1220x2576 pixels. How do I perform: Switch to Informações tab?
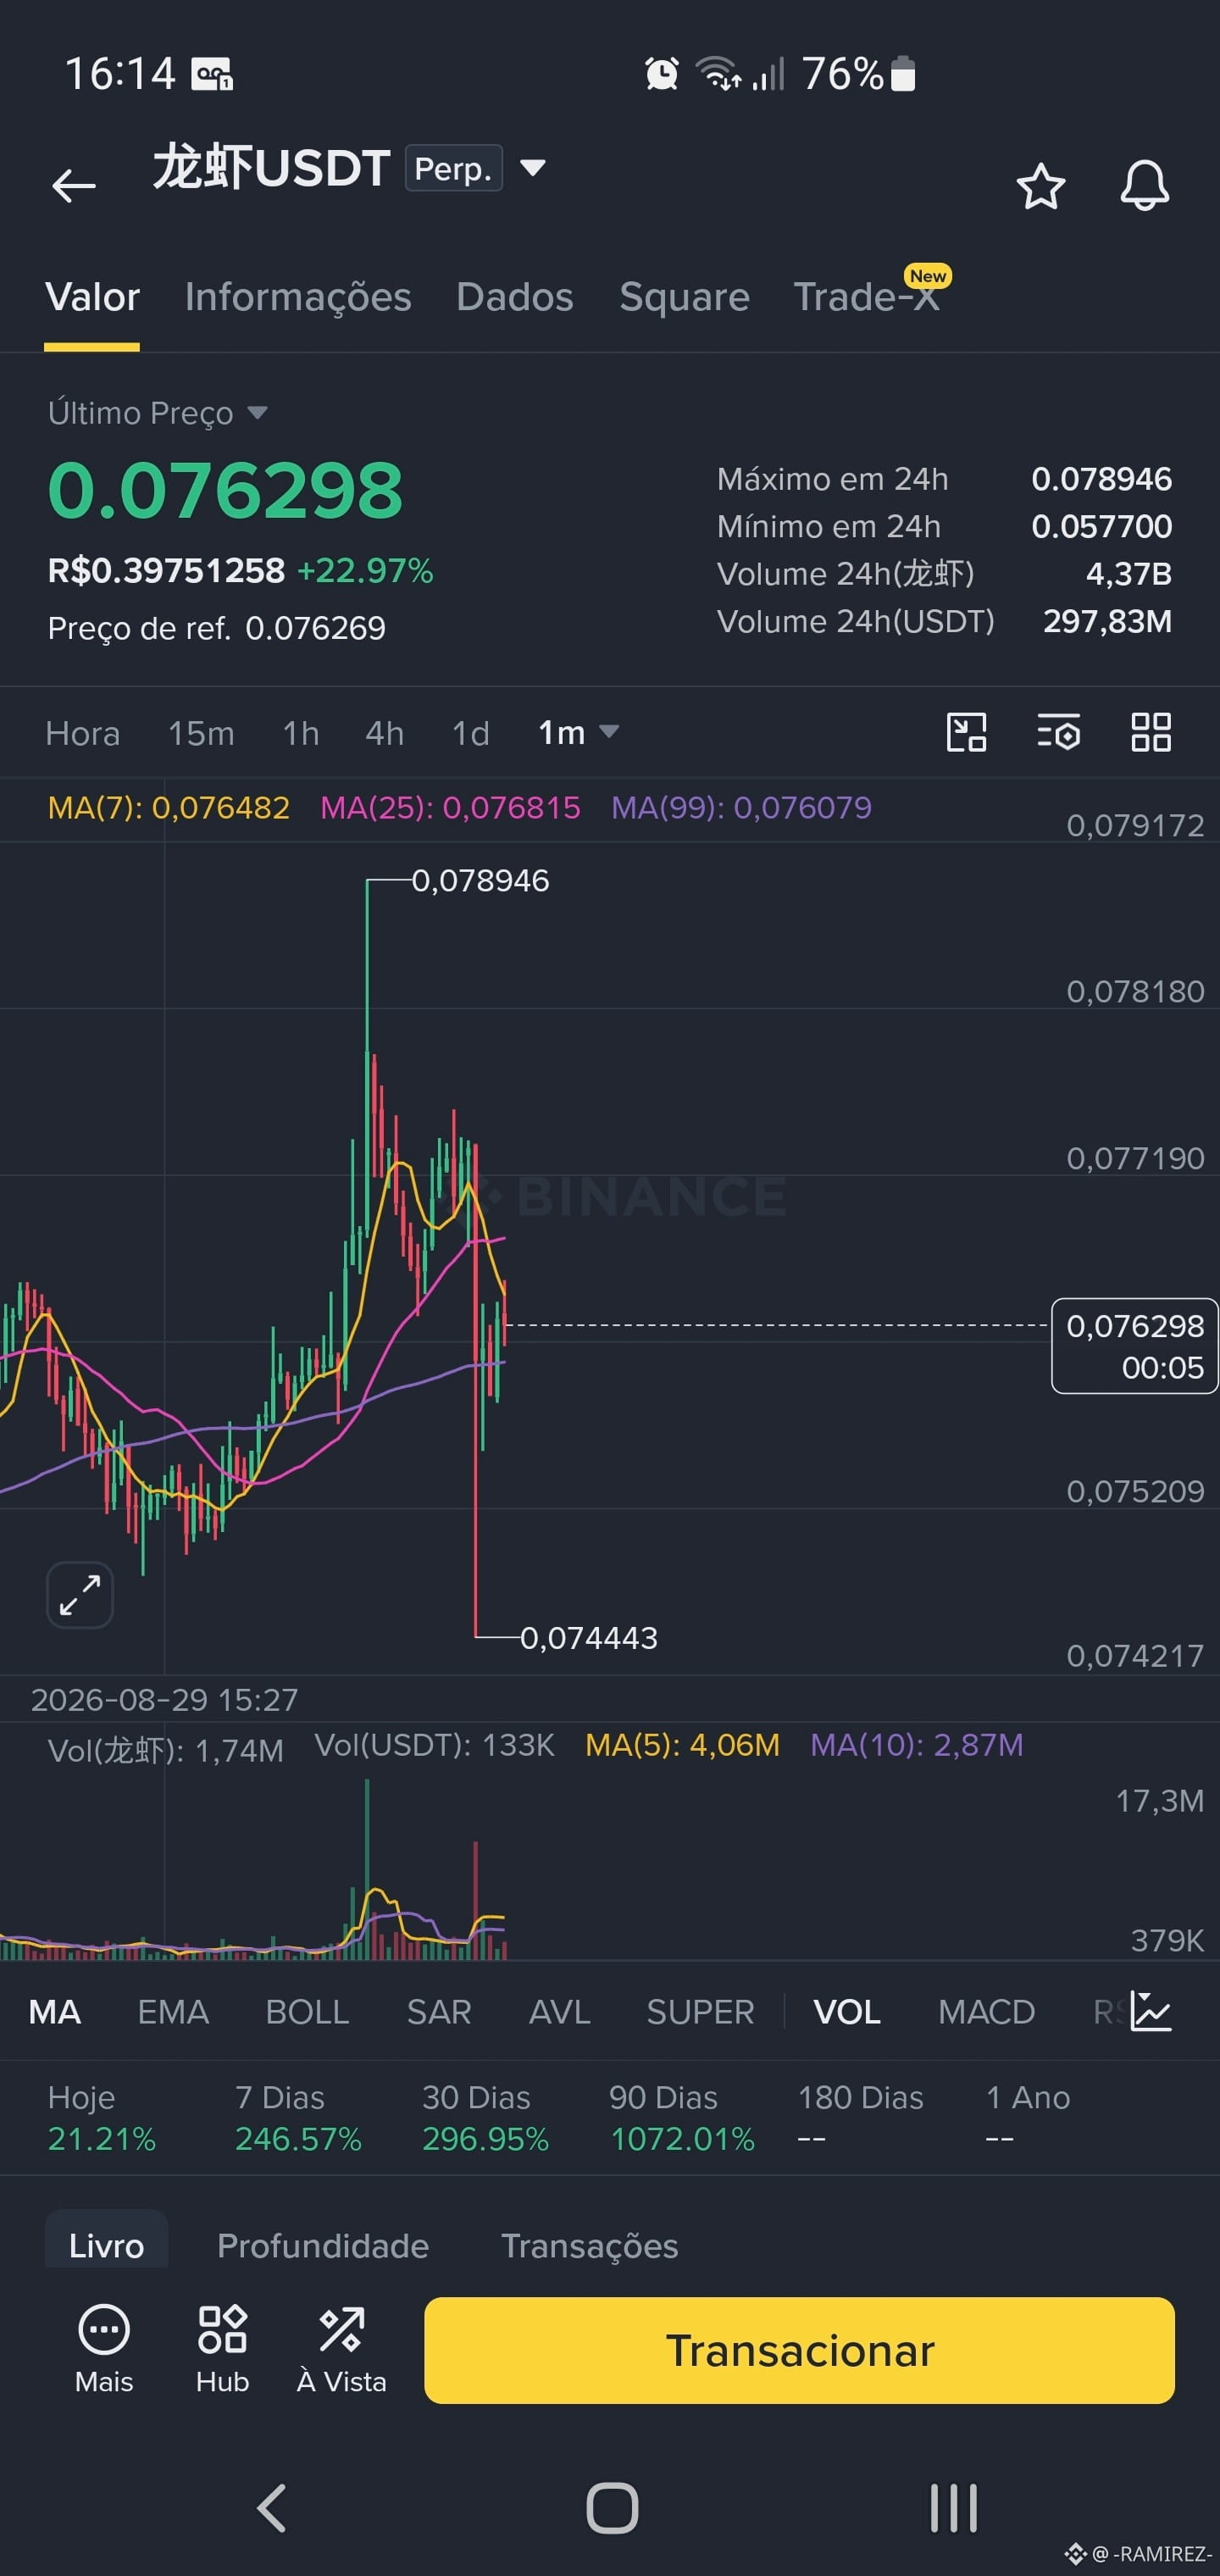(x=298, y=297)
